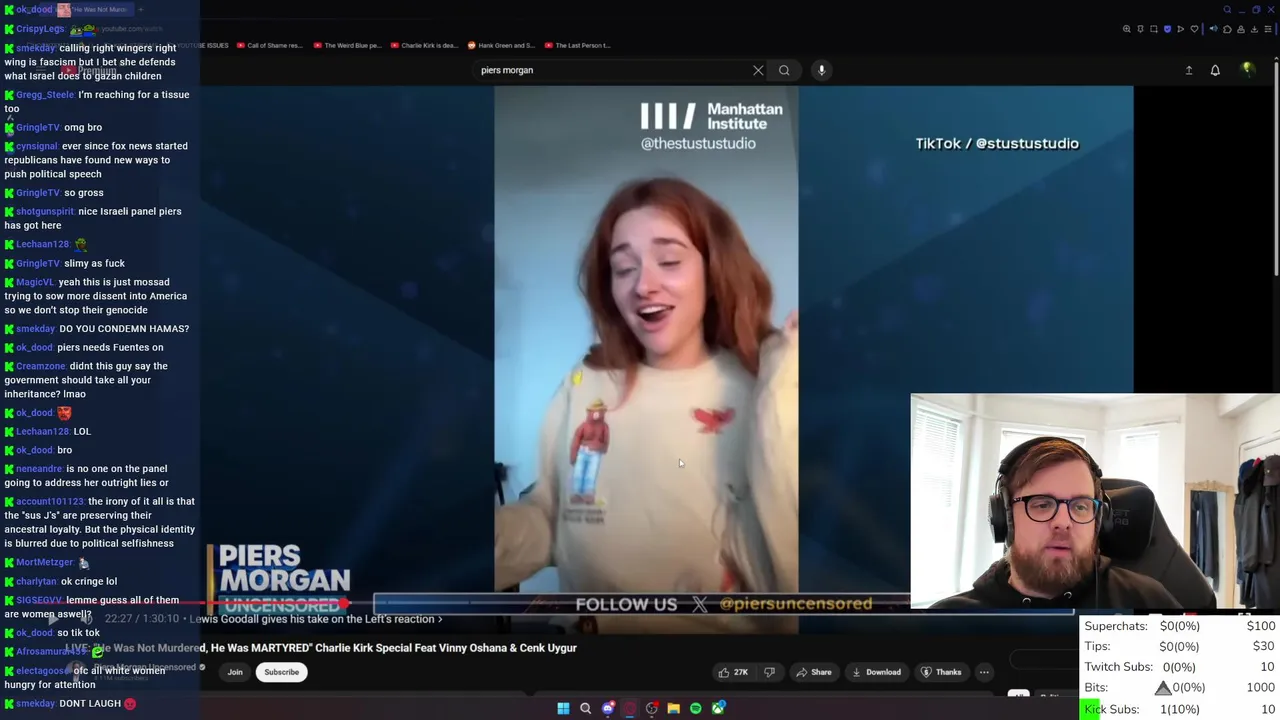Click the 'Twitch Subs:' goal label

[1118, 667]
